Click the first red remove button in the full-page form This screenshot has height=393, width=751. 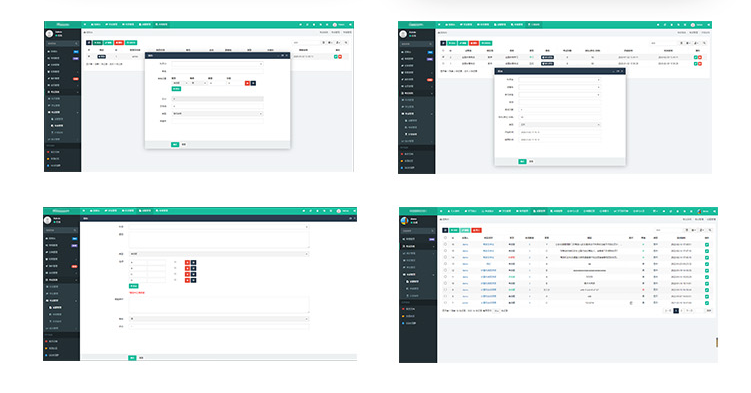[x=187, y=262]
